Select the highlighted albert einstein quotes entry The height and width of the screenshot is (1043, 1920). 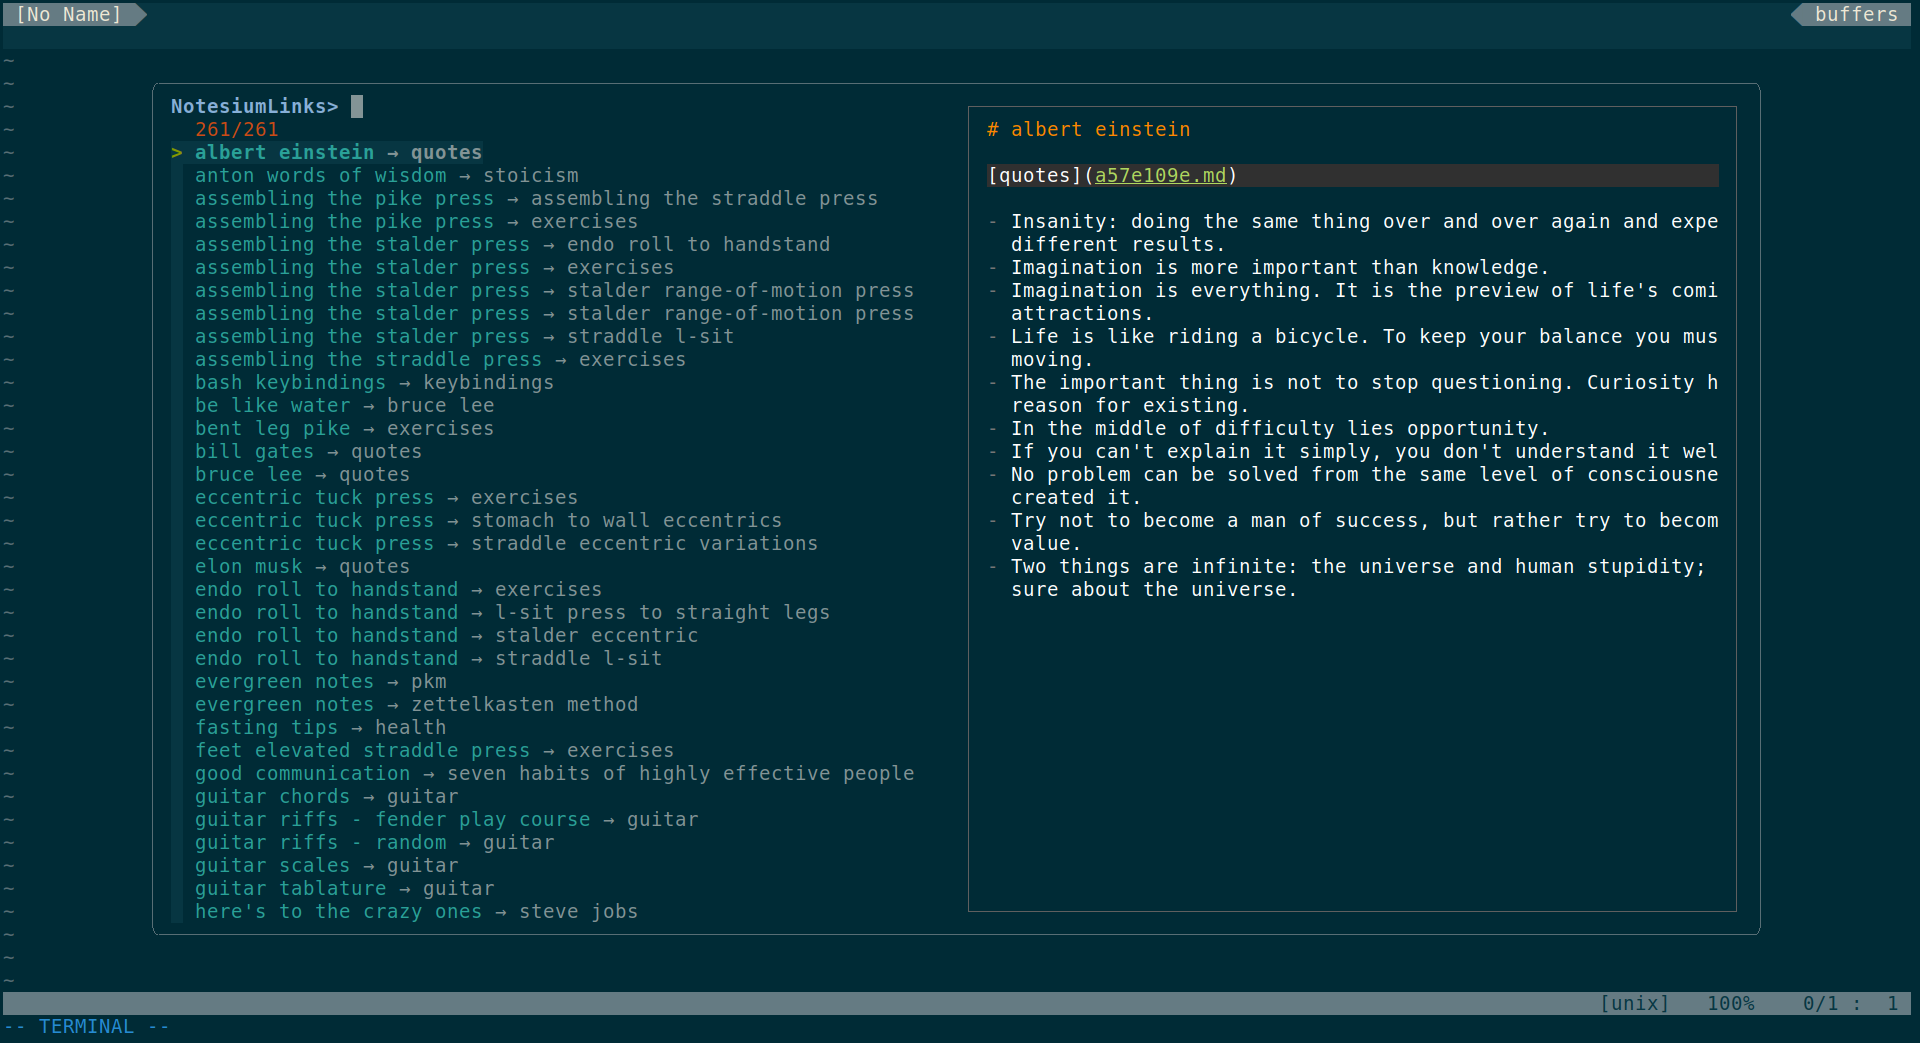[x=339, y=152]
